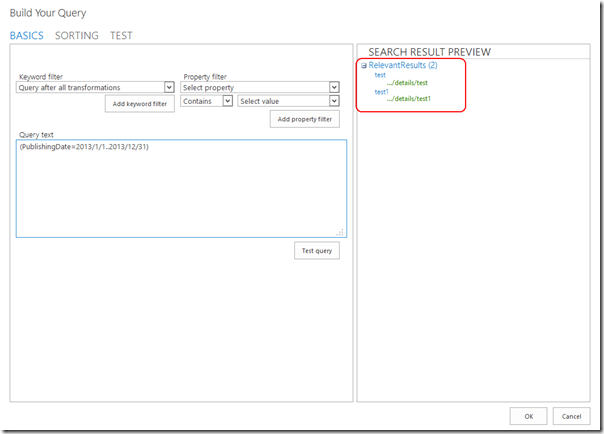
Task: Click inside the Query text box
Action: click(x=181, y=189)
